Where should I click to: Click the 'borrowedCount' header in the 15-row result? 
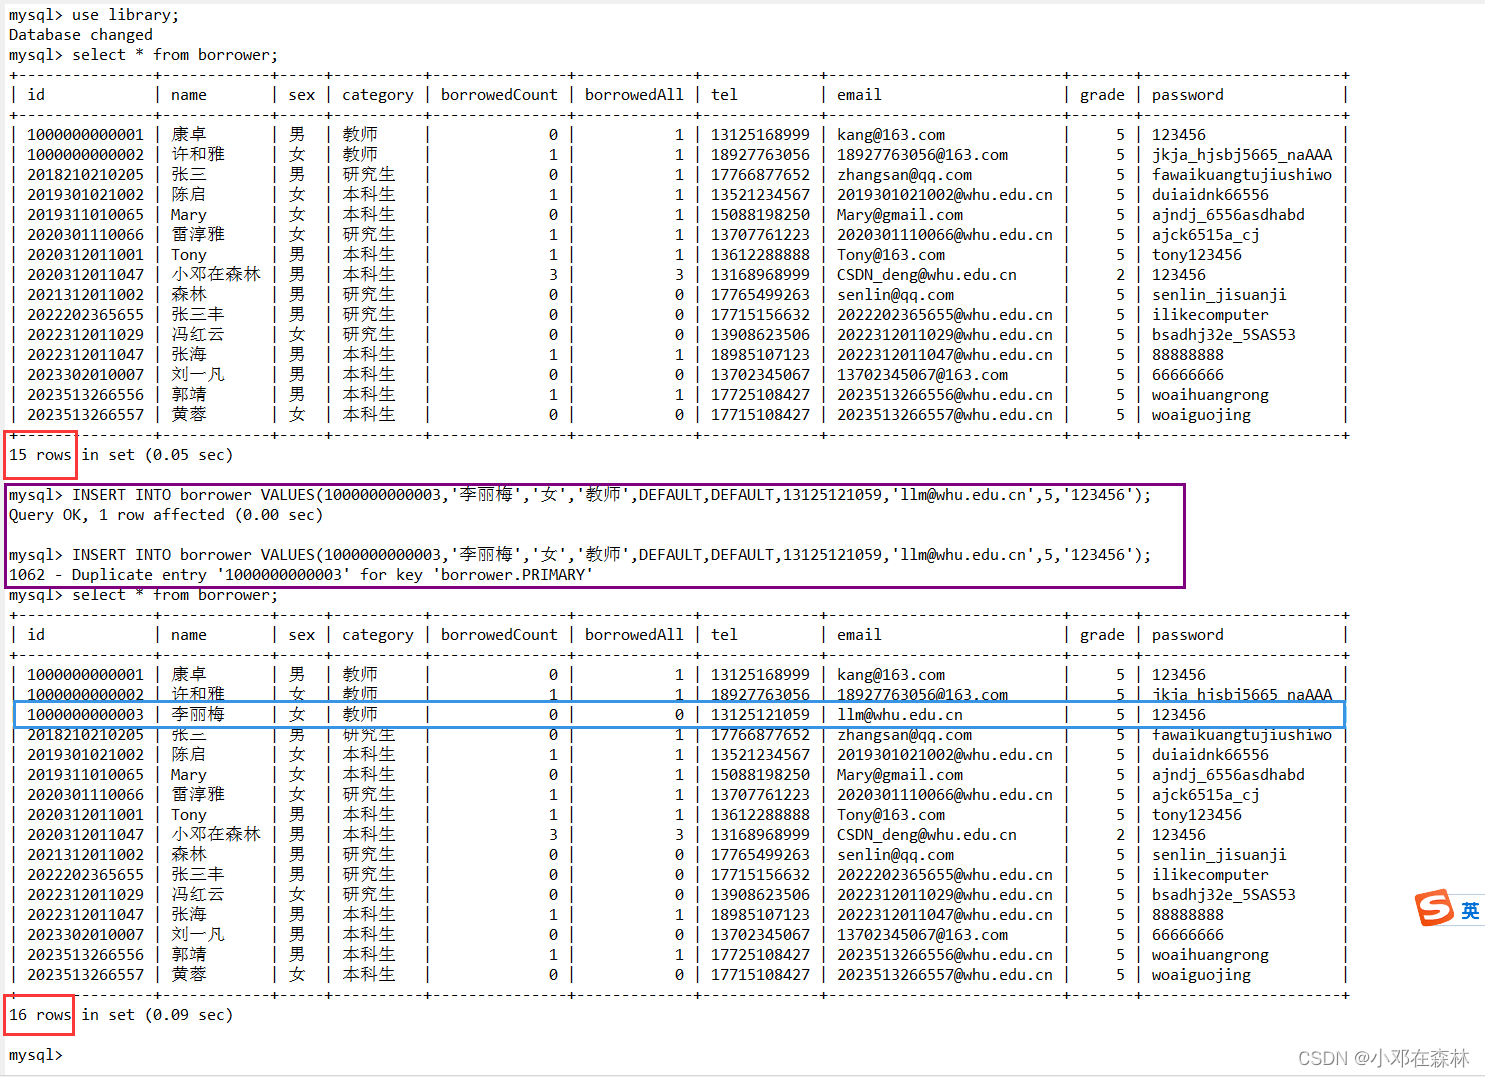point(499,95)
